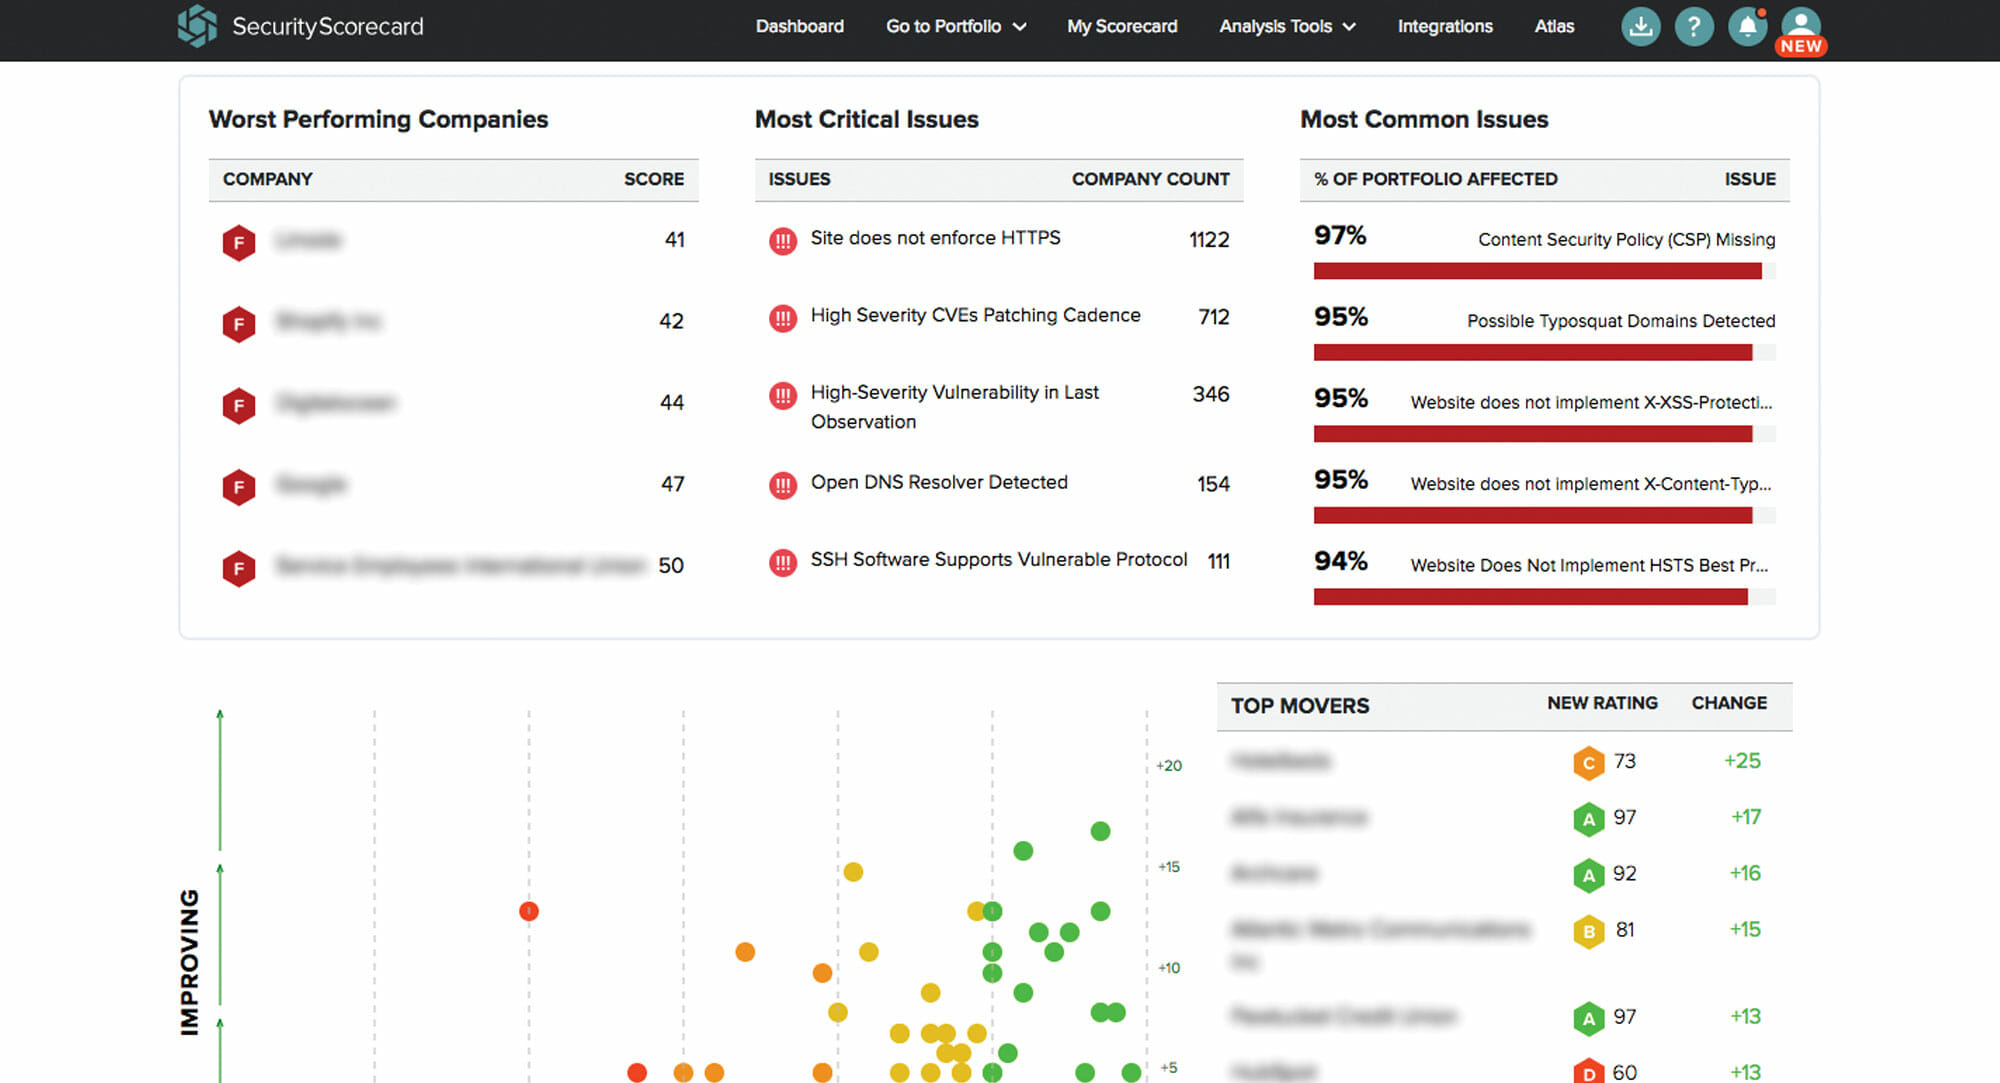This screenshot has width=2000, height=1083.
Task: Click the download icon in header
Action: pyautogui.click(x=1640, y=26)
